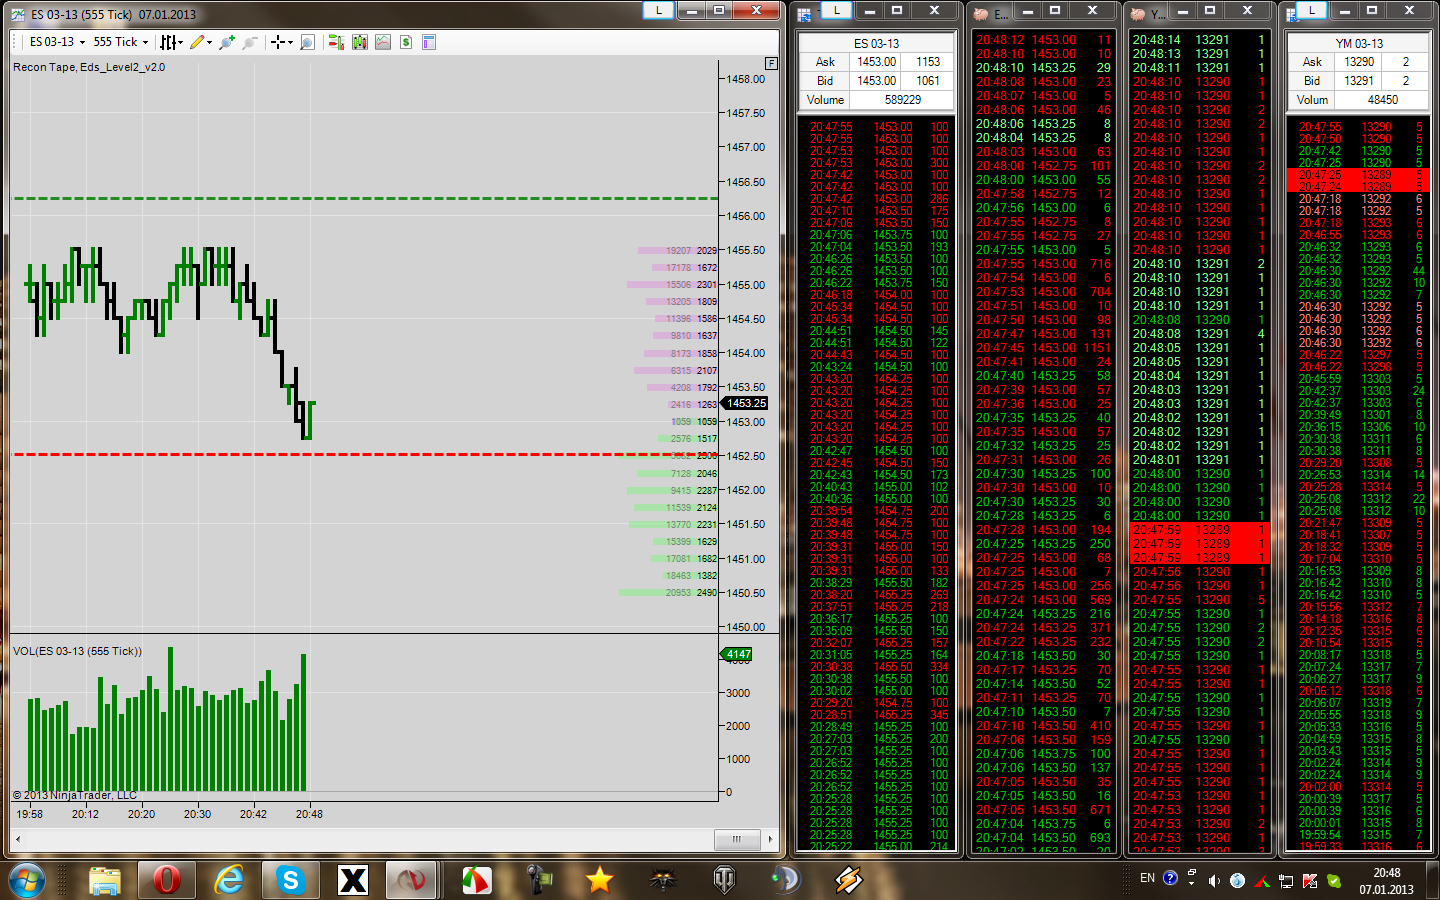Open the data series candlestick icon
This screenshot has width=1440, height=900.
click(x=360, y=42)
